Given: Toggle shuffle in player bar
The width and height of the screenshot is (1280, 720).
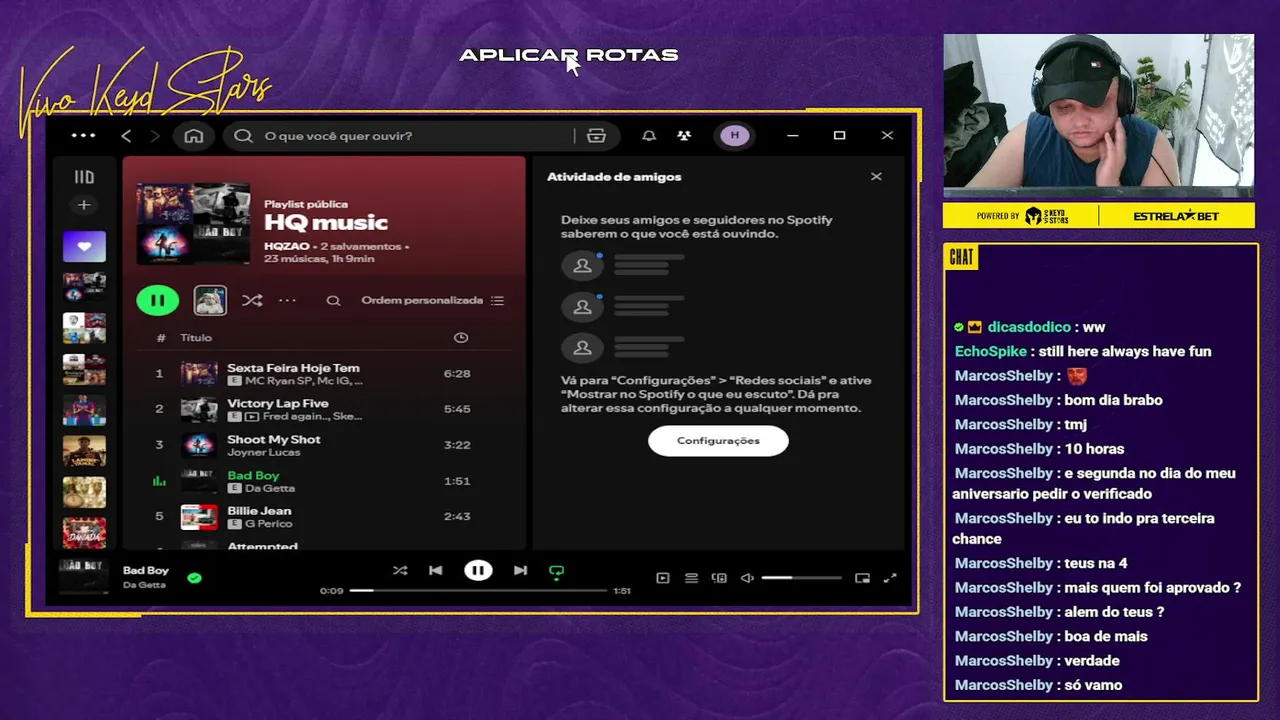Looking at the screenshot, I should pyautogui.click(x=400, y=571).
